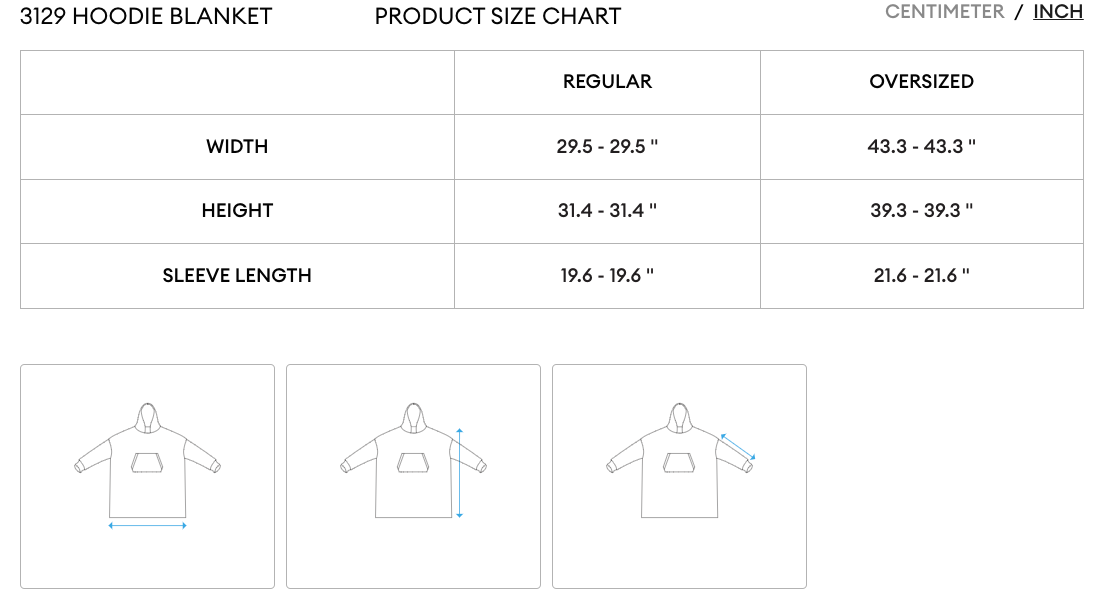Screen dimensions: 1118x605
Task: Click the REGULAR column header
Action: click(607, 82)
